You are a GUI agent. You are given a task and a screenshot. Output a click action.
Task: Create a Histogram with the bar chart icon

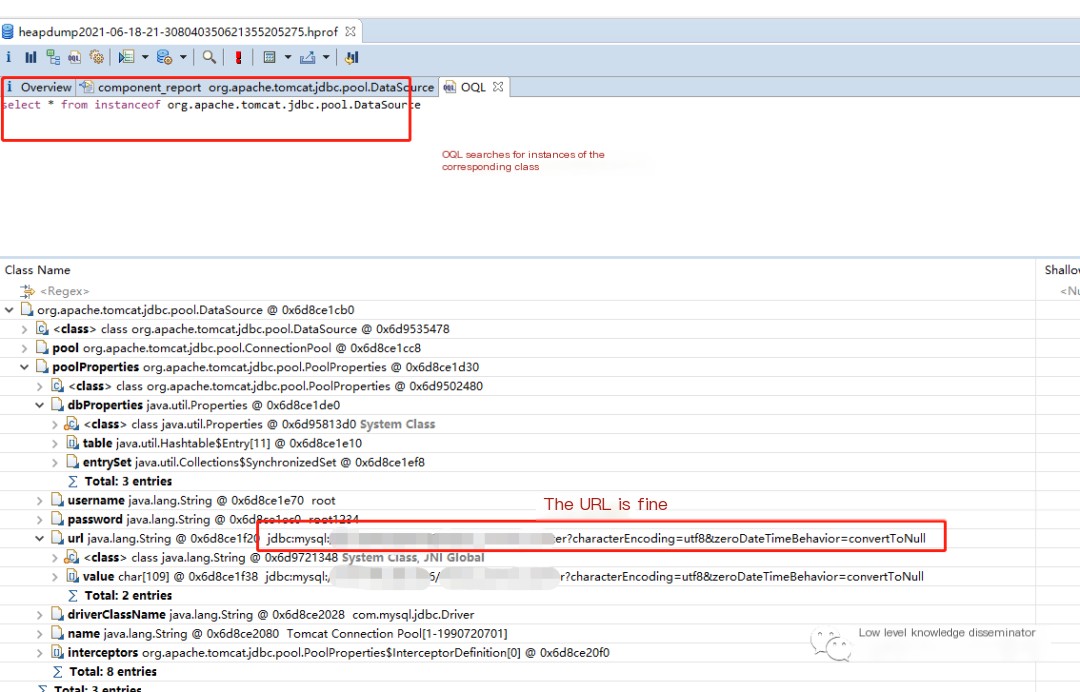click(x=31, y=57)
